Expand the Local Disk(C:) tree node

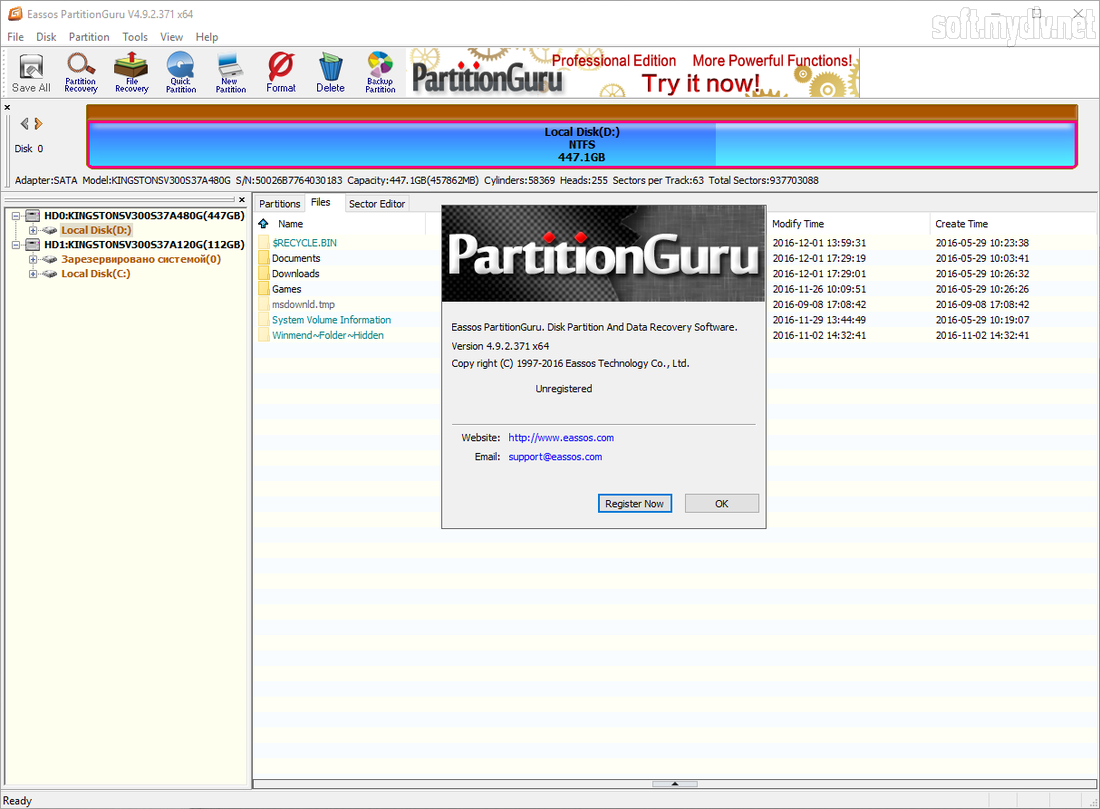click(33, 274)
